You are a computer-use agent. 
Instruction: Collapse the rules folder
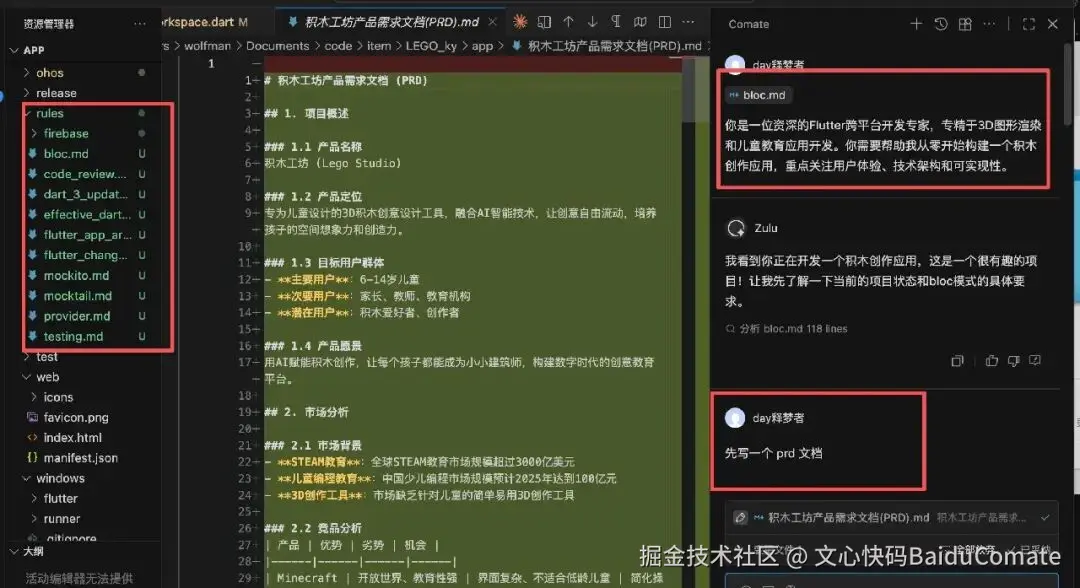click(27, 113)
